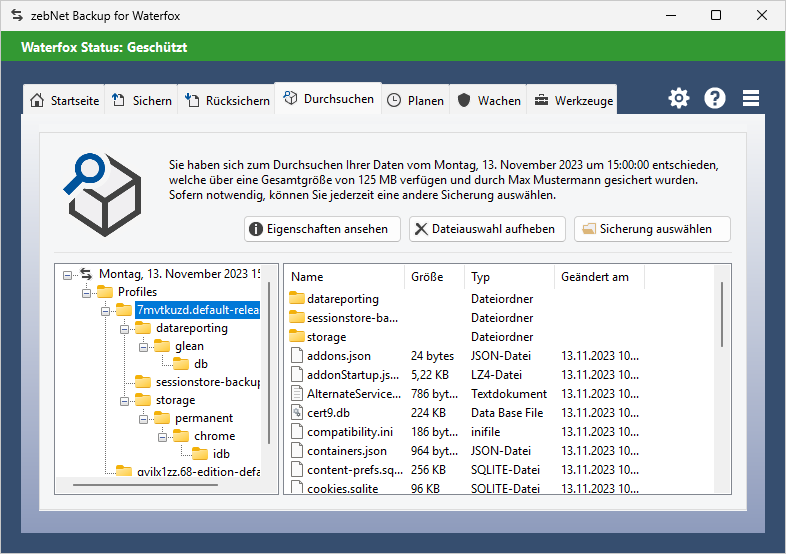
Task: Click the LZ4-Datei type cell
Action: pyautogui.click(x=496, y=375)
